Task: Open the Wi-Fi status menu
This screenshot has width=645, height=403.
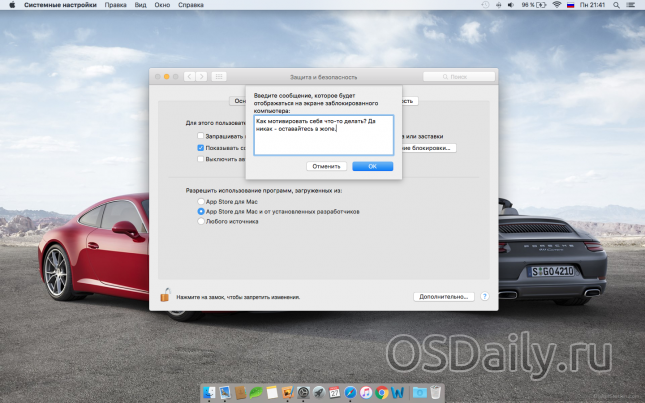Action: point(556,5)
